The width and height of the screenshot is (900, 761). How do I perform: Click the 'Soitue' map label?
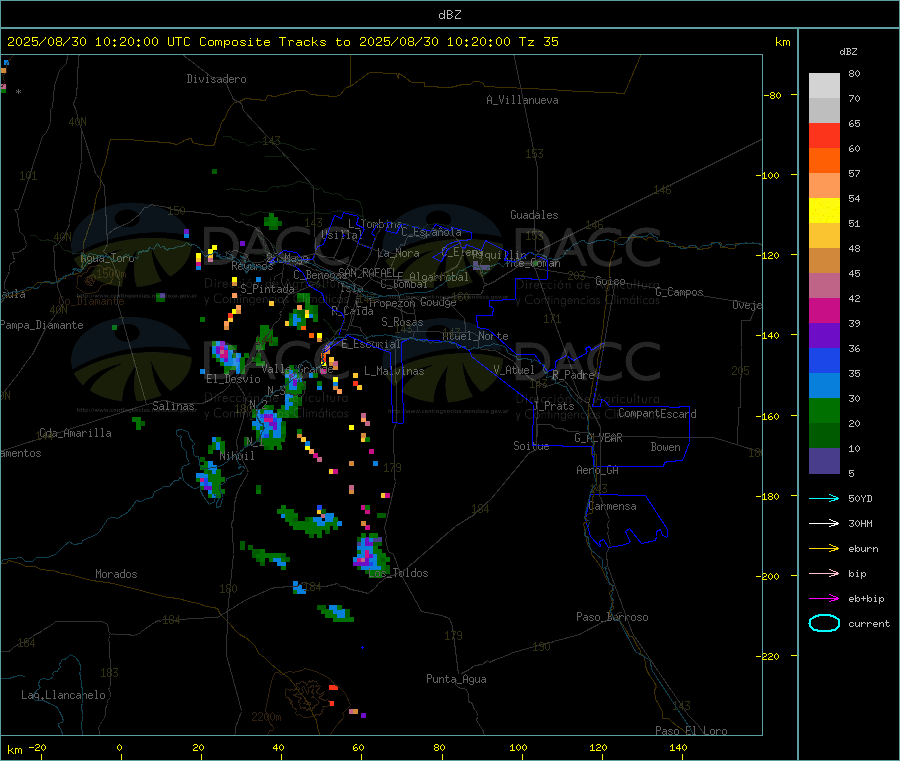coord(531,446)
